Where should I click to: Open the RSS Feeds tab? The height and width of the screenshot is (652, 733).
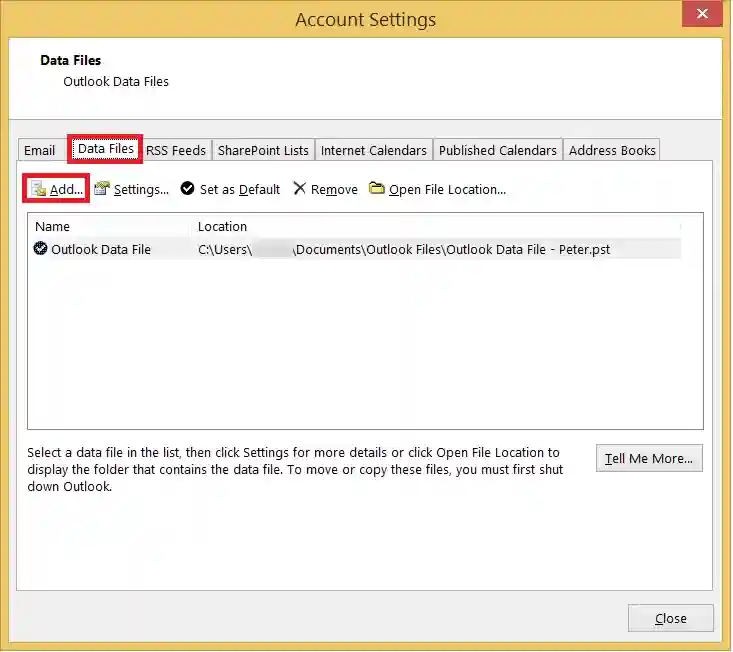(176, 150)
